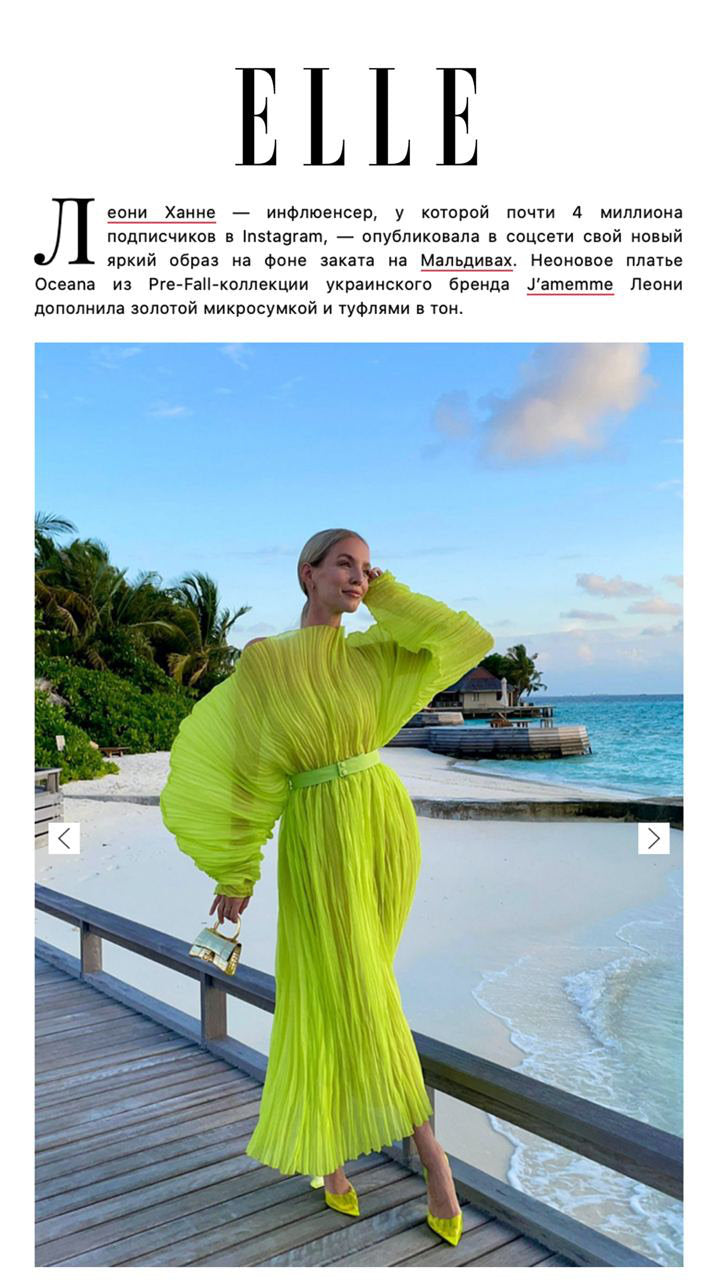Image resolution: width=720 pixels, height=1280 pixels.
Task: Click the green belt on the dress
Action: [x=334, y=770]
